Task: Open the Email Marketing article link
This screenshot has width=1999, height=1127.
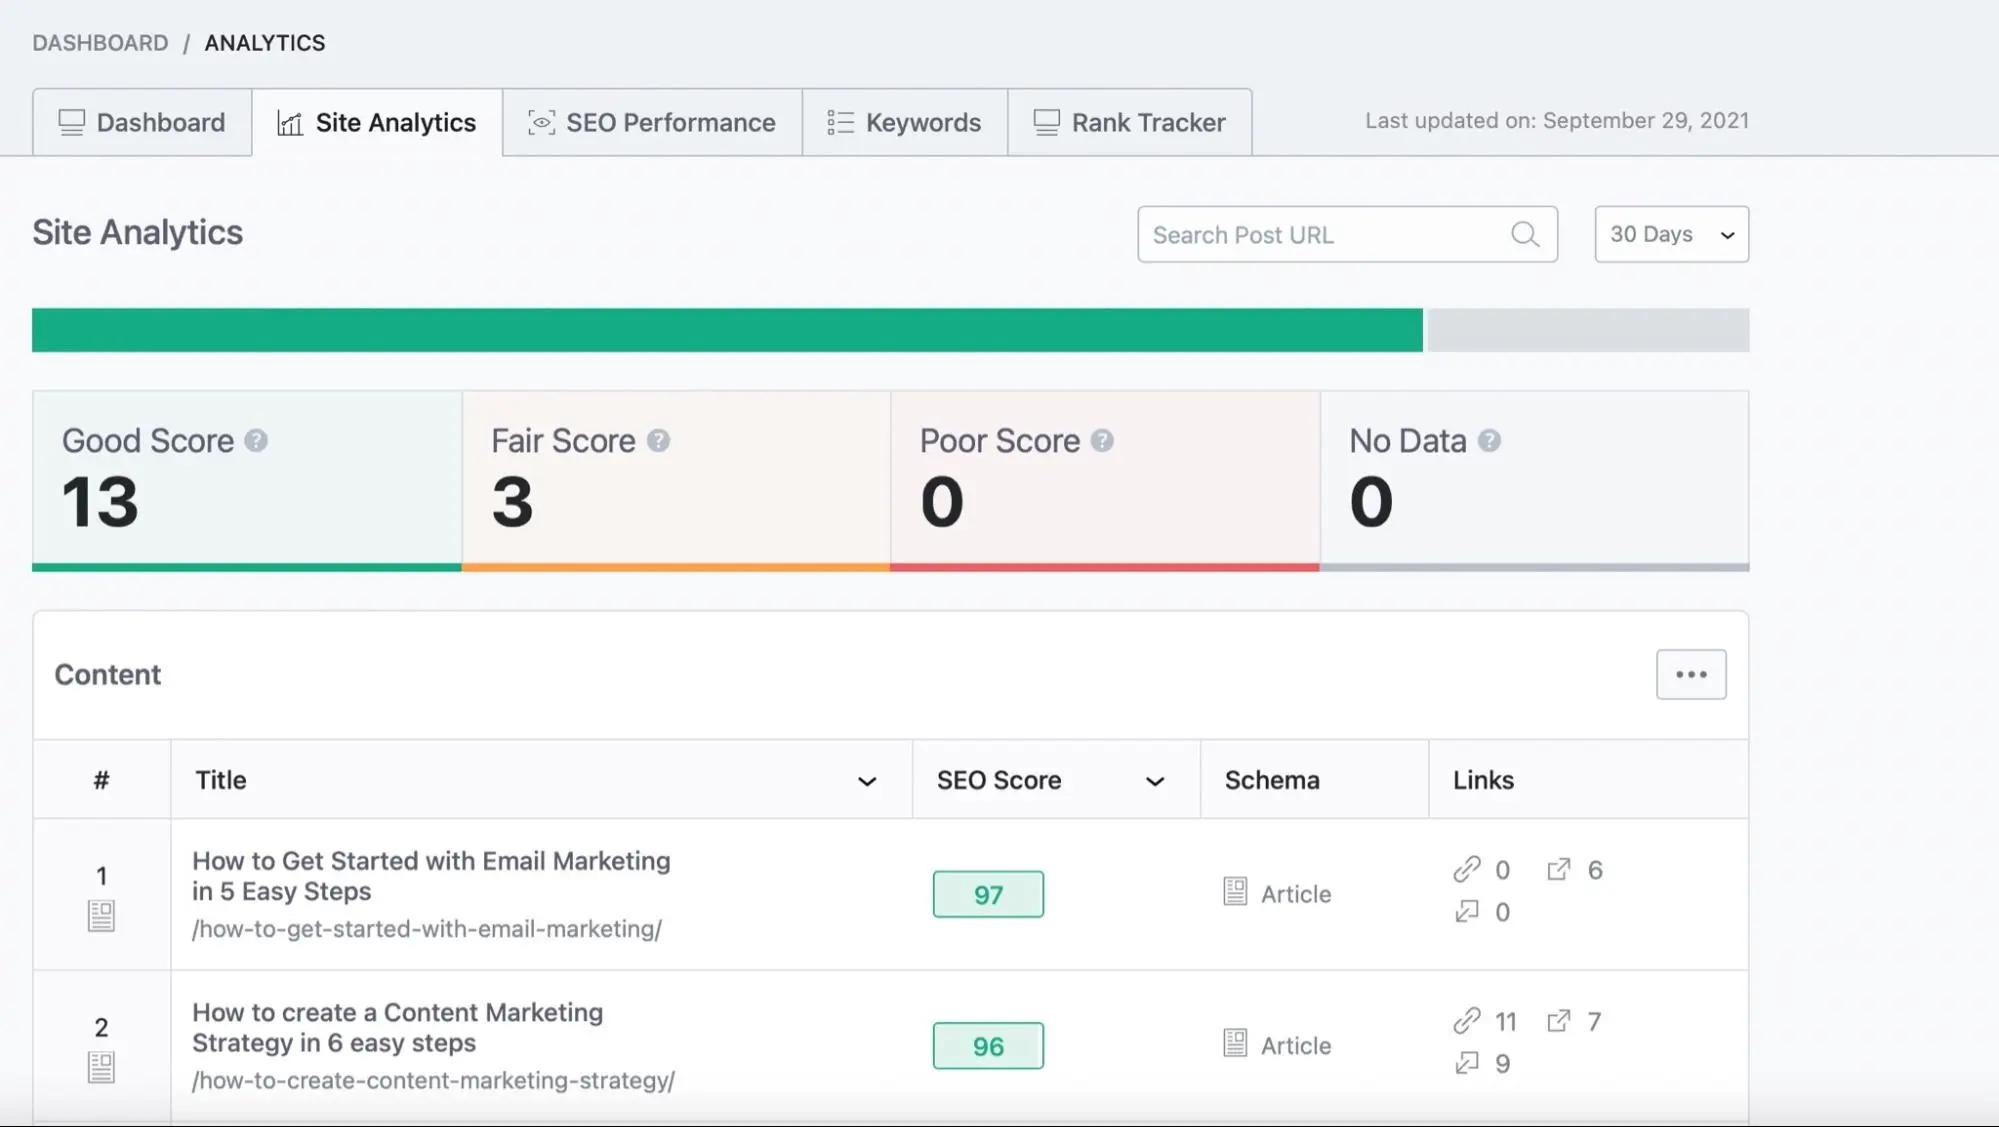Action: click(x=431, y=875)
